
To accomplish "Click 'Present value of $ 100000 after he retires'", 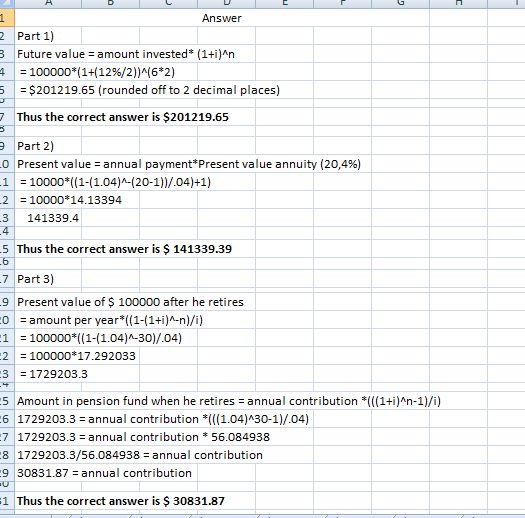I will click(130, 302).
